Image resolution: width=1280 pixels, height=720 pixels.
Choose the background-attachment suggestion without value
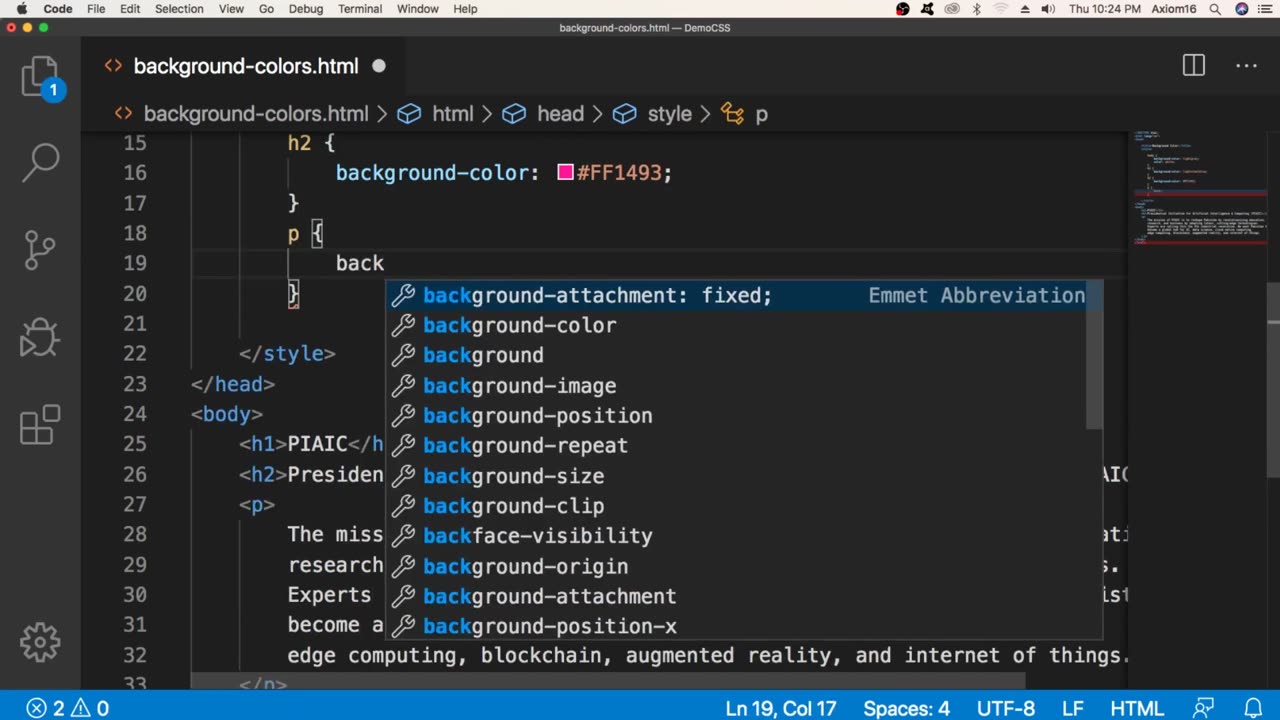744,596
